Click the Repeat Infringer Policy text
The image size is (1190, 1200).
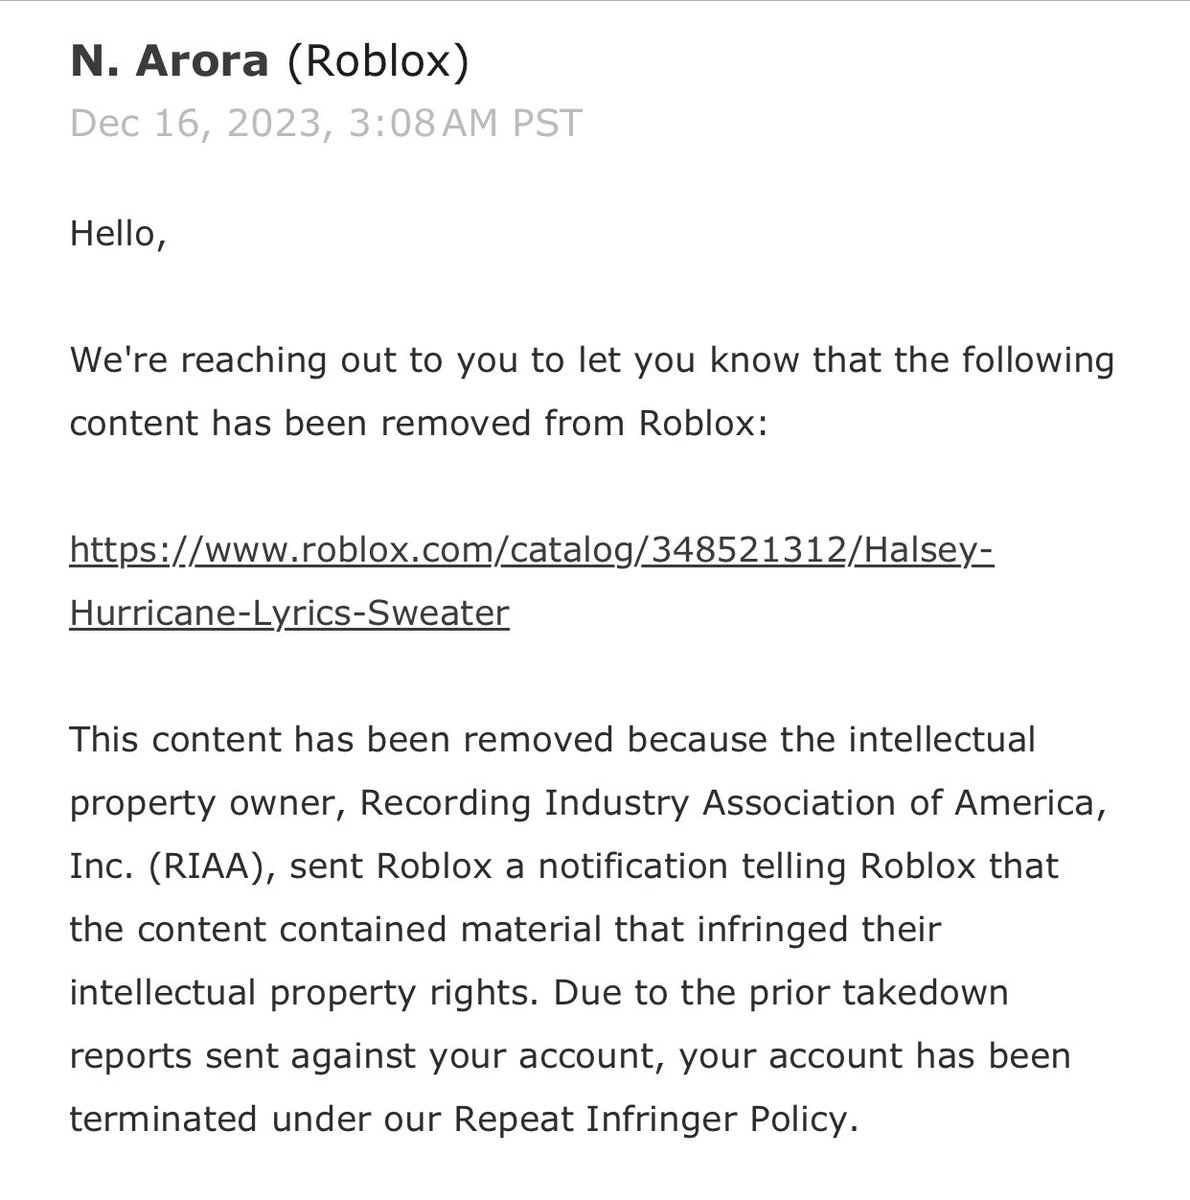tap(656, 1120)
